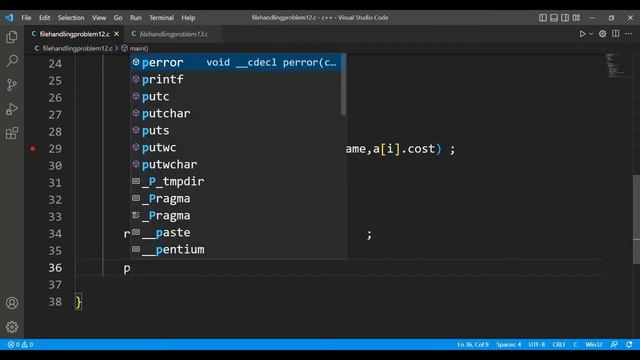Run the C file with the play button
This screenshot has width=640, height=360.
[x=582, y=34]
